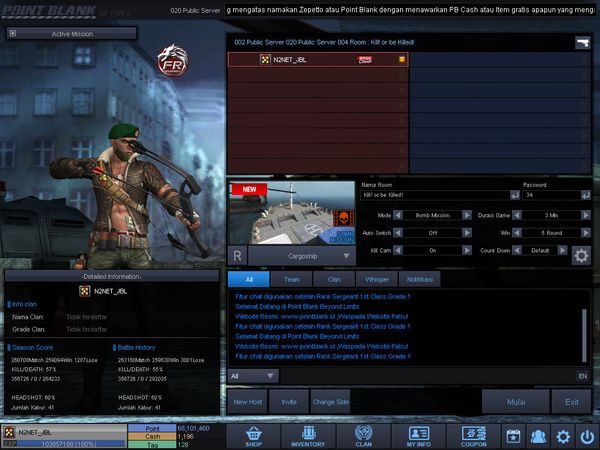Open advanced room settings gear beside Count Down
This screenshot has height=450, width=600.
click(x=581, y=255)
